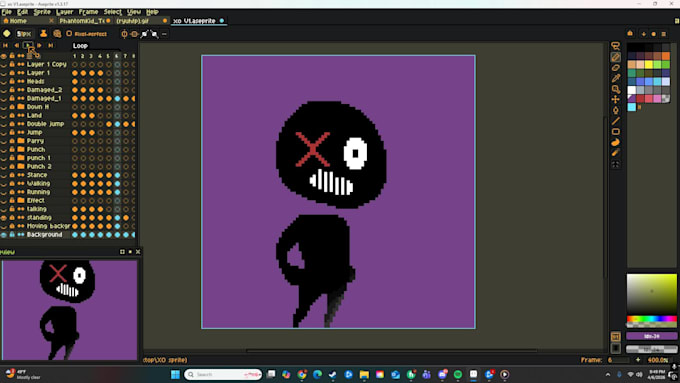This screenshot has height=383, width=680.
Task: Go to first frame button
Action: pos(5,45)
